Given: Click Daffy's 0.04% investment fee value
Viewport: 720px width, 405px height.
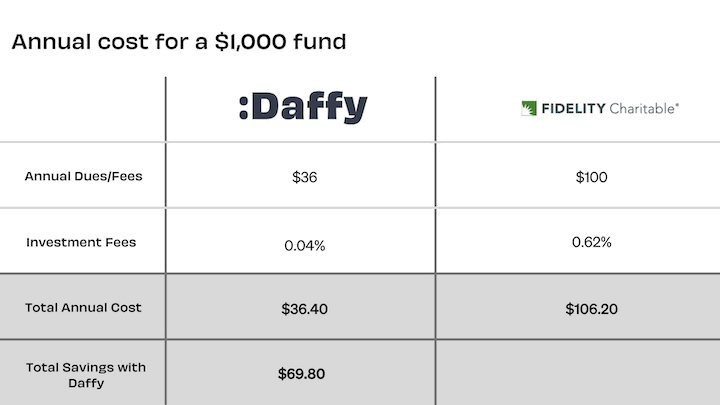Looking at the screenshot, I should (x=304, y=246).
